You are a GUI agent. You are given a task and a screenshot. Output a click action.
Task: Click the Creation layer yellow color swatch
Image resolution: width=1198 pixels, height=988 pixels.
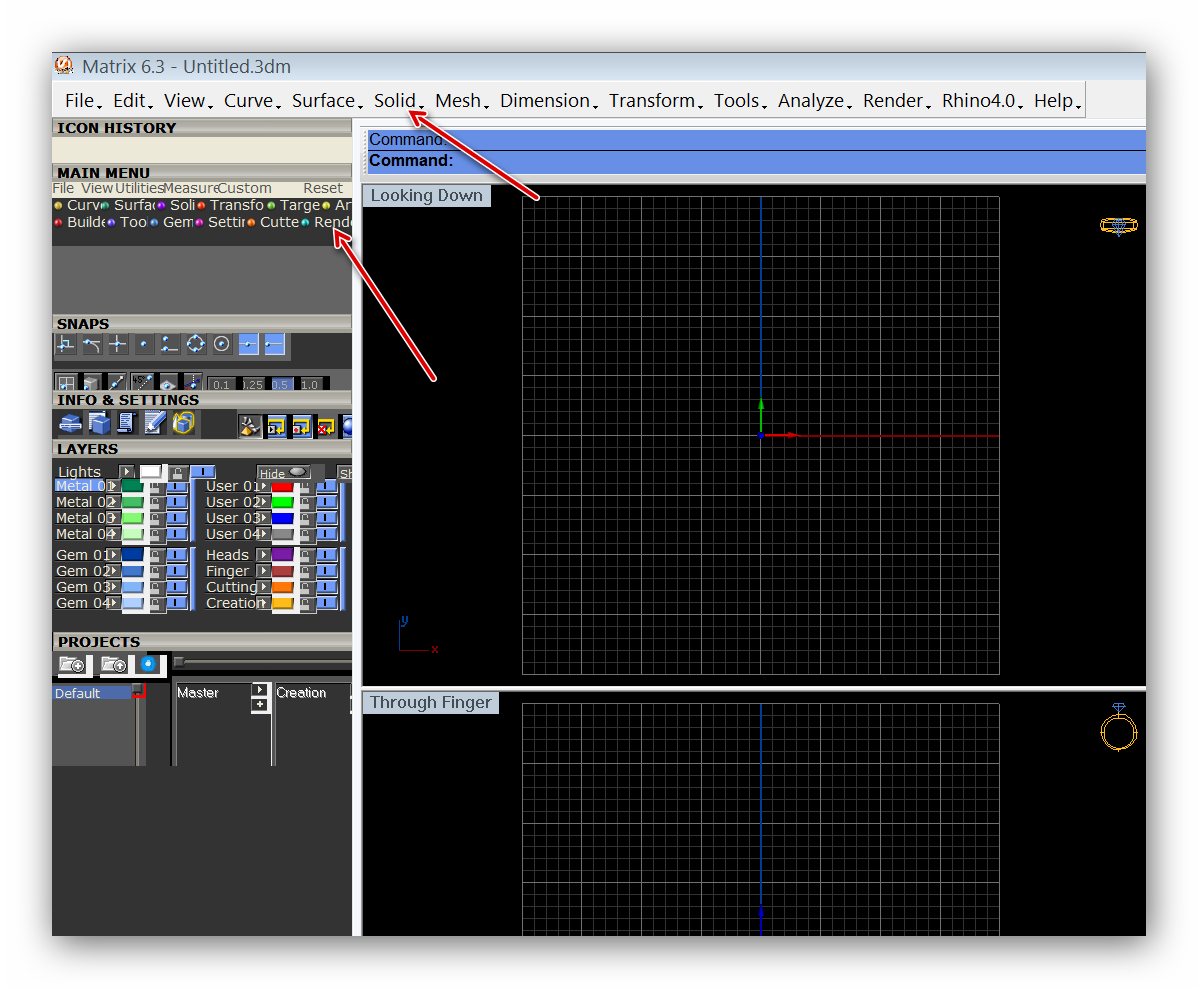tap(283, 603)
